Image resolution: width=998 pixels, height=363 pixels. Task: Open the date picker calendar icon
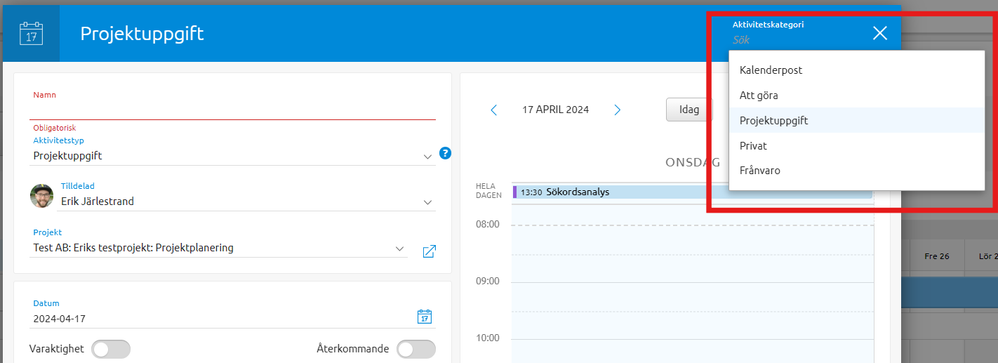(425, 317)
